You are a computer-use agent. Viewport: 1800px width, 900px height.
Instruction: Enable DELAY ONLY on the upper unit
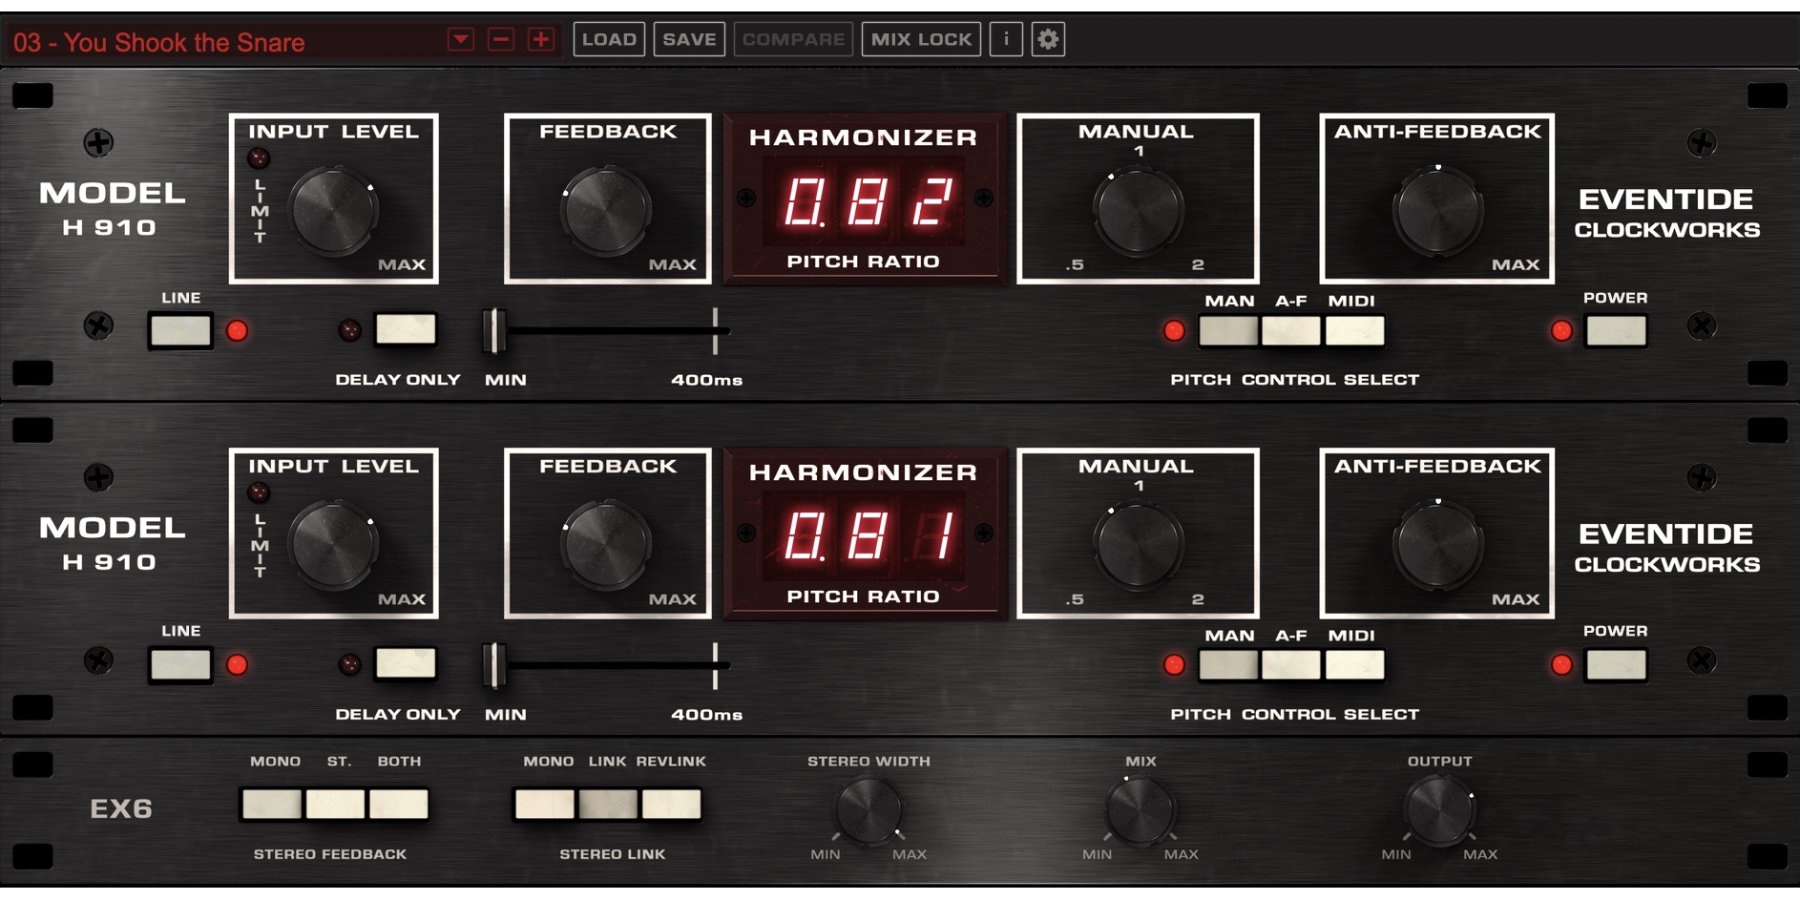(x=405, y=329)
